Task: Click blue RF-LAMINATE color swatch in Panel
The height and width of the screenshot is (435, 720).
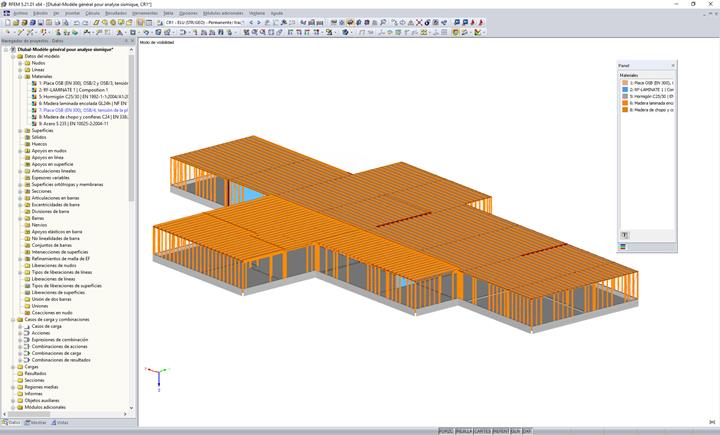Action: pyautogui.click(x=624, y=90)
